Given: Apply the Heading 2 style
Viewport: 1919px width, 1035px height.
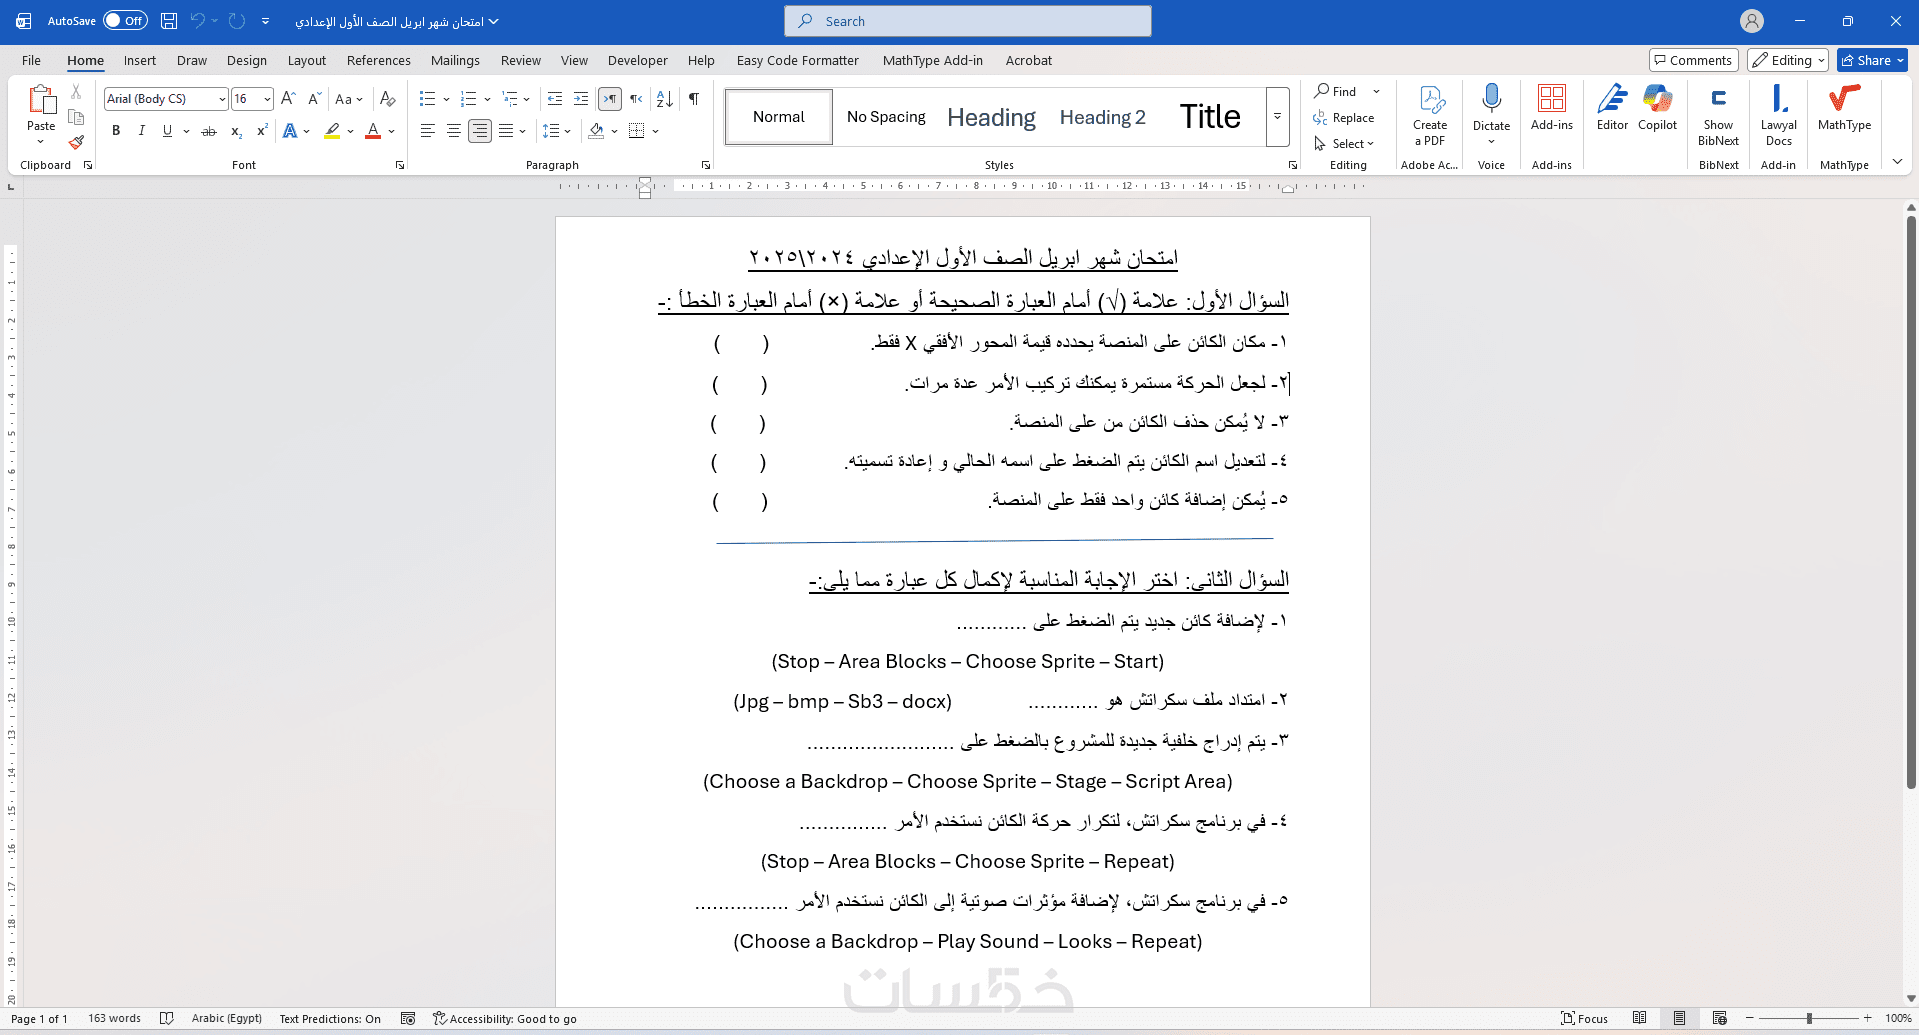Looking at the screenshot, I should click(1103, 117).
